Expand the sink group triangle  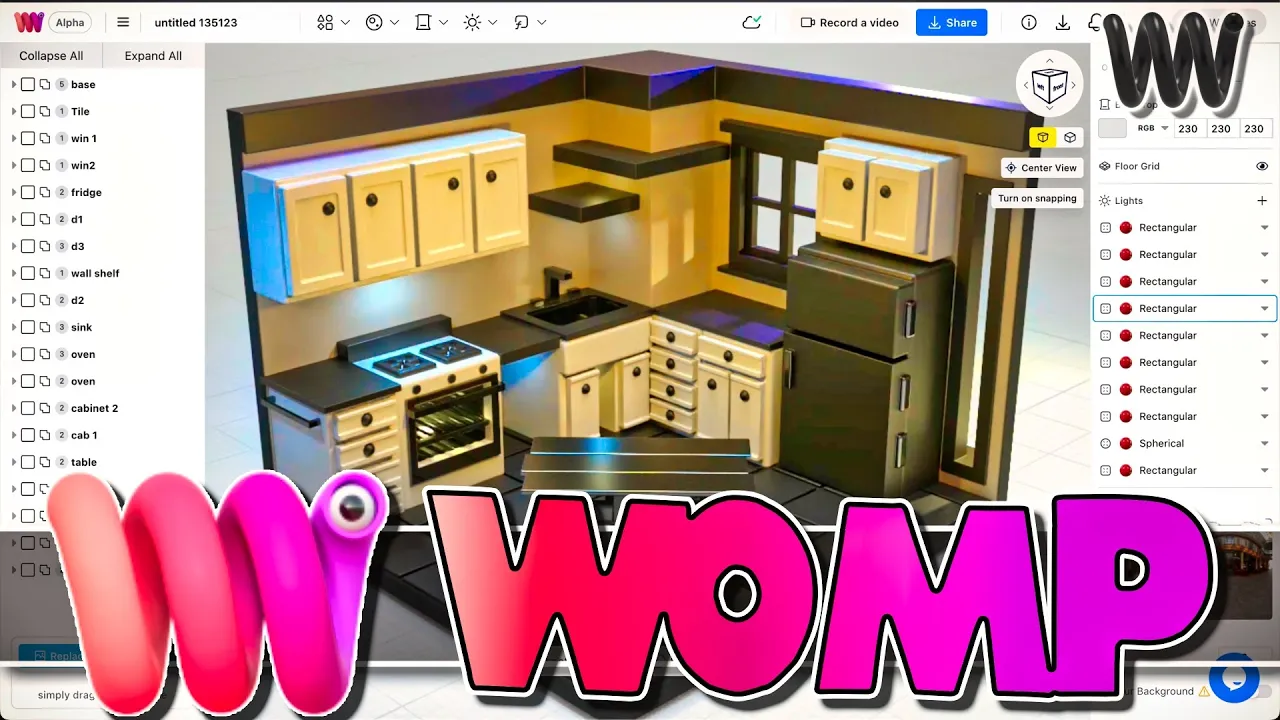pyautogui.click(x=13, y=327)
